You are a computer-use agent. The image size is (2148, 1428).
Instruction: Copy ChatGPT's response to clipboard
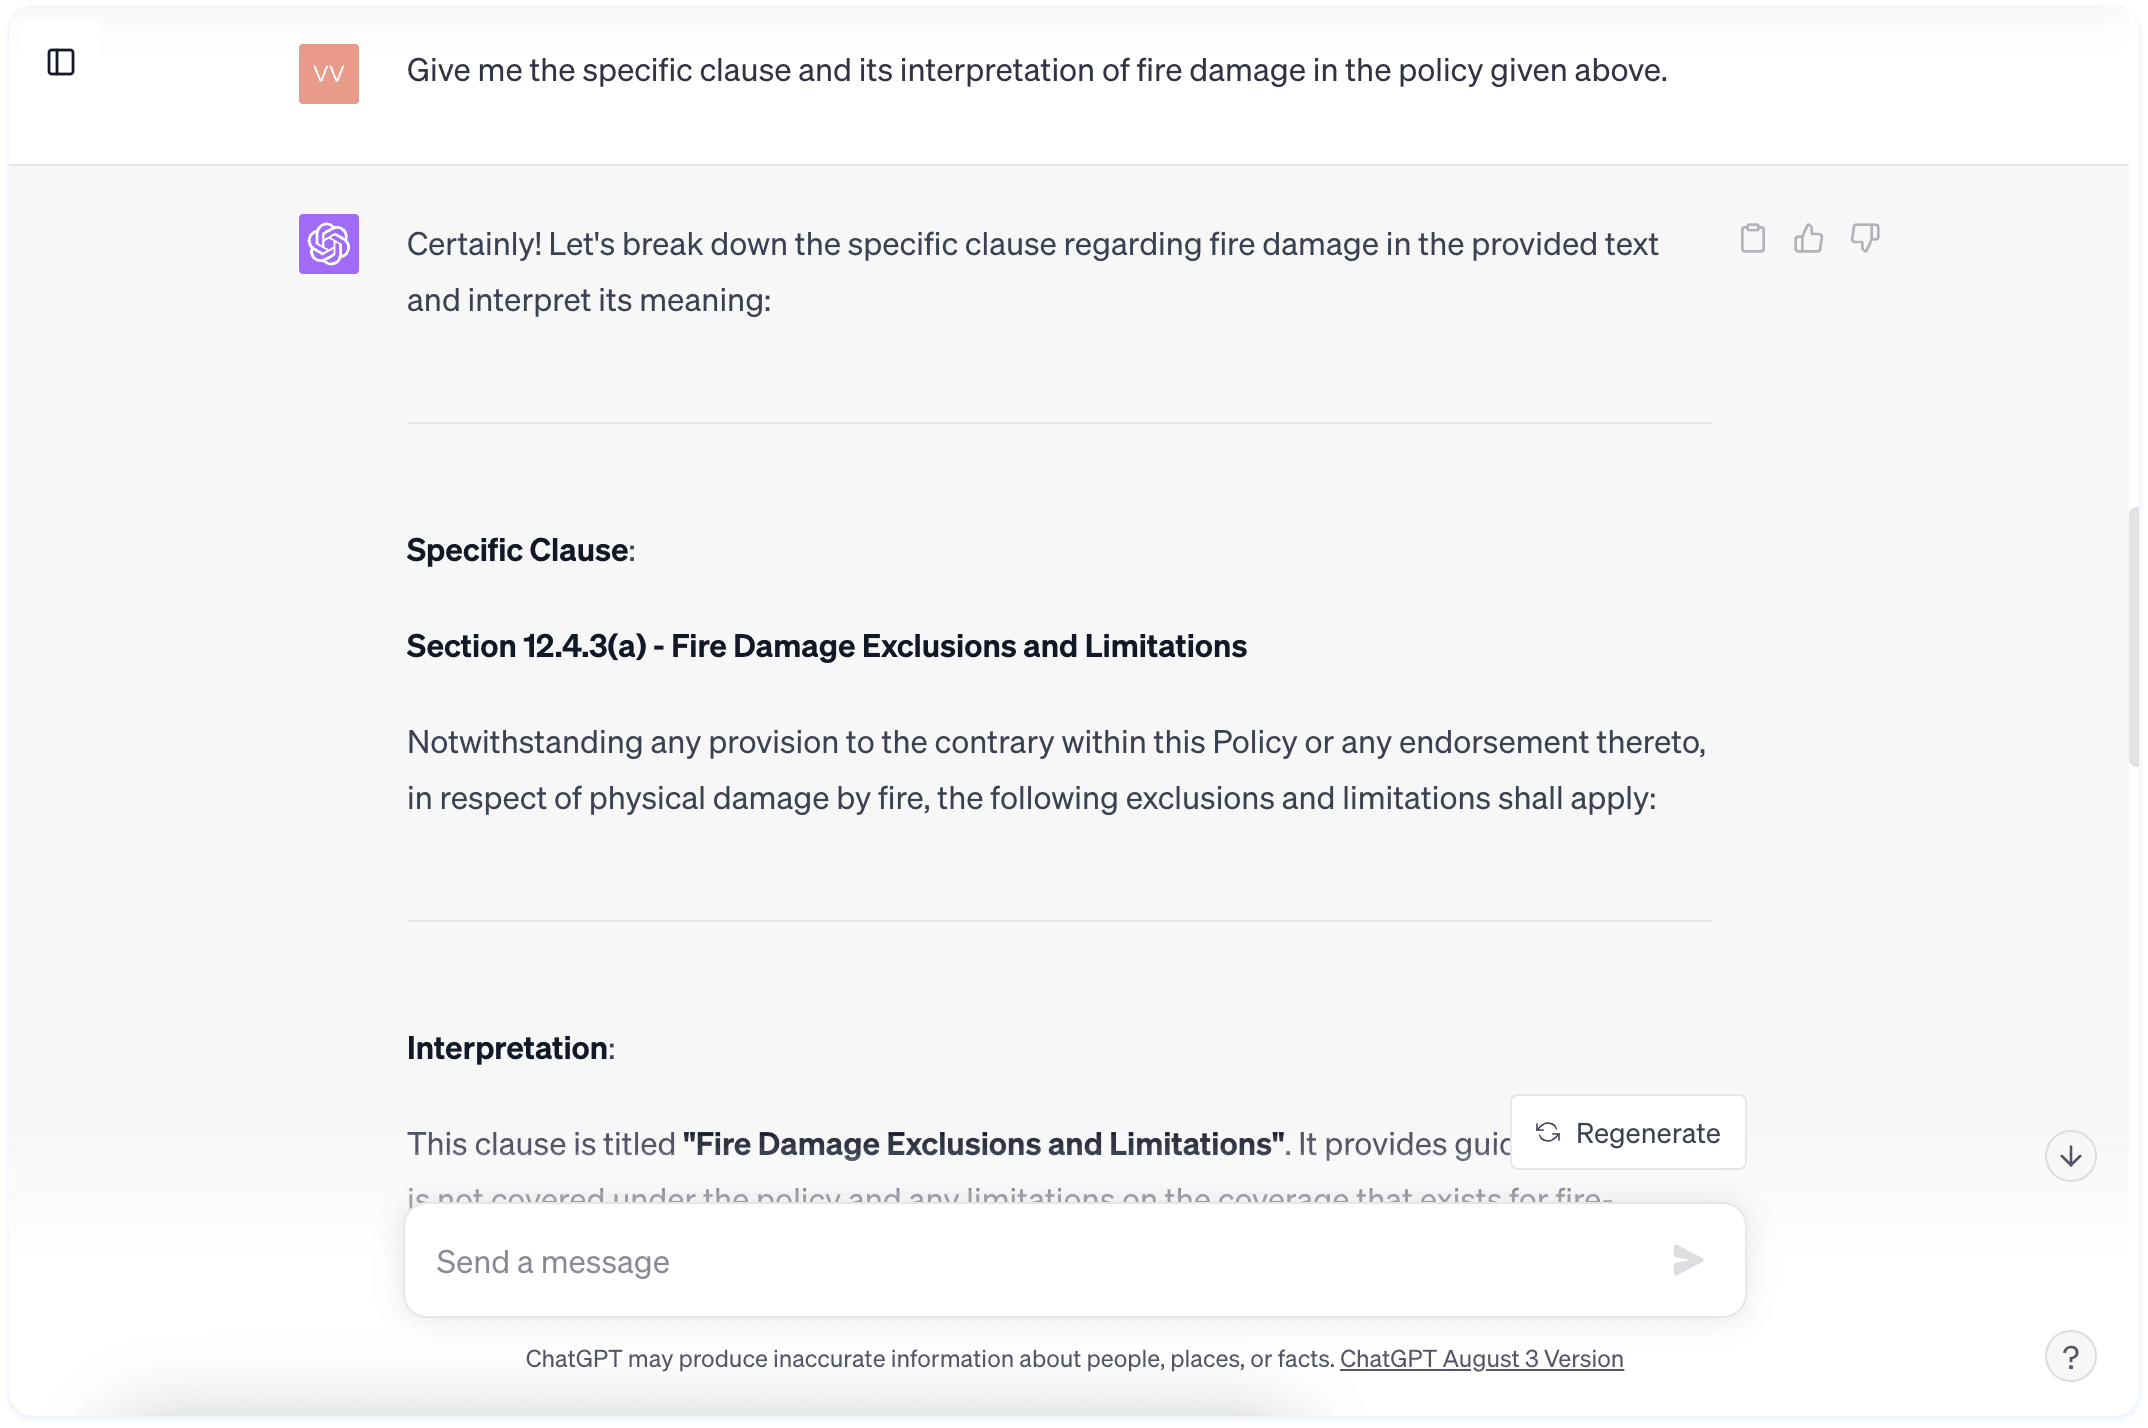1752,238
